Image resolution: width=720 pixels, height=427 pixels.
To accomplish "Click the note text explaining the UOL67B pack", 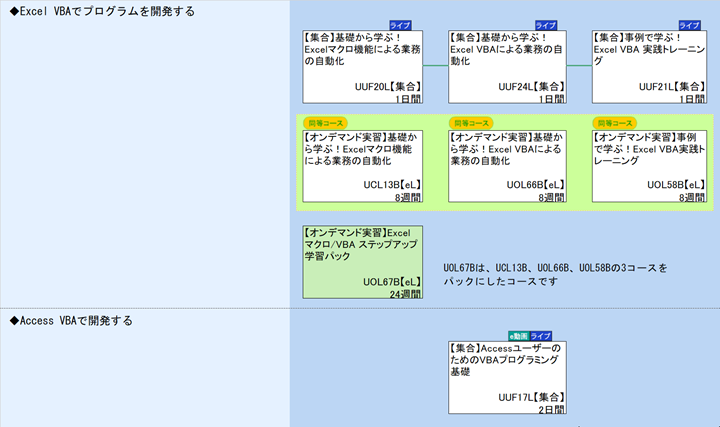I will [554, 275].
